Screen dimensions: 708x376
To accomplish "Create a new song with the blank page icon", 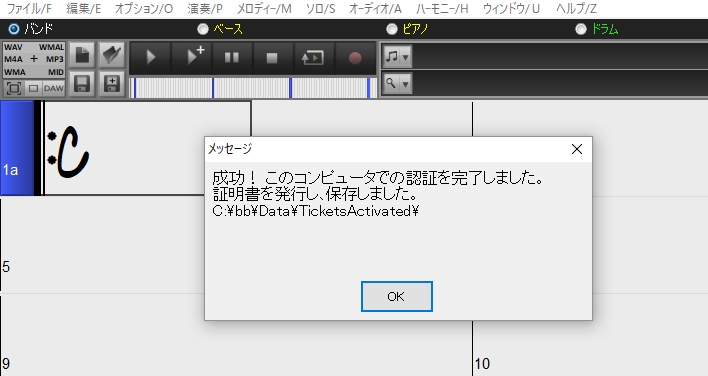I will pyautogui.click(x=82, y=56).
